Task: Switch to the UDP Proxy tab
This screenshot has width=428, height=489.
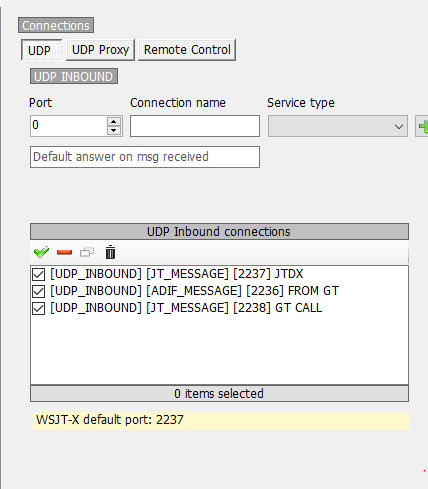Action: (x=100, y=50)
